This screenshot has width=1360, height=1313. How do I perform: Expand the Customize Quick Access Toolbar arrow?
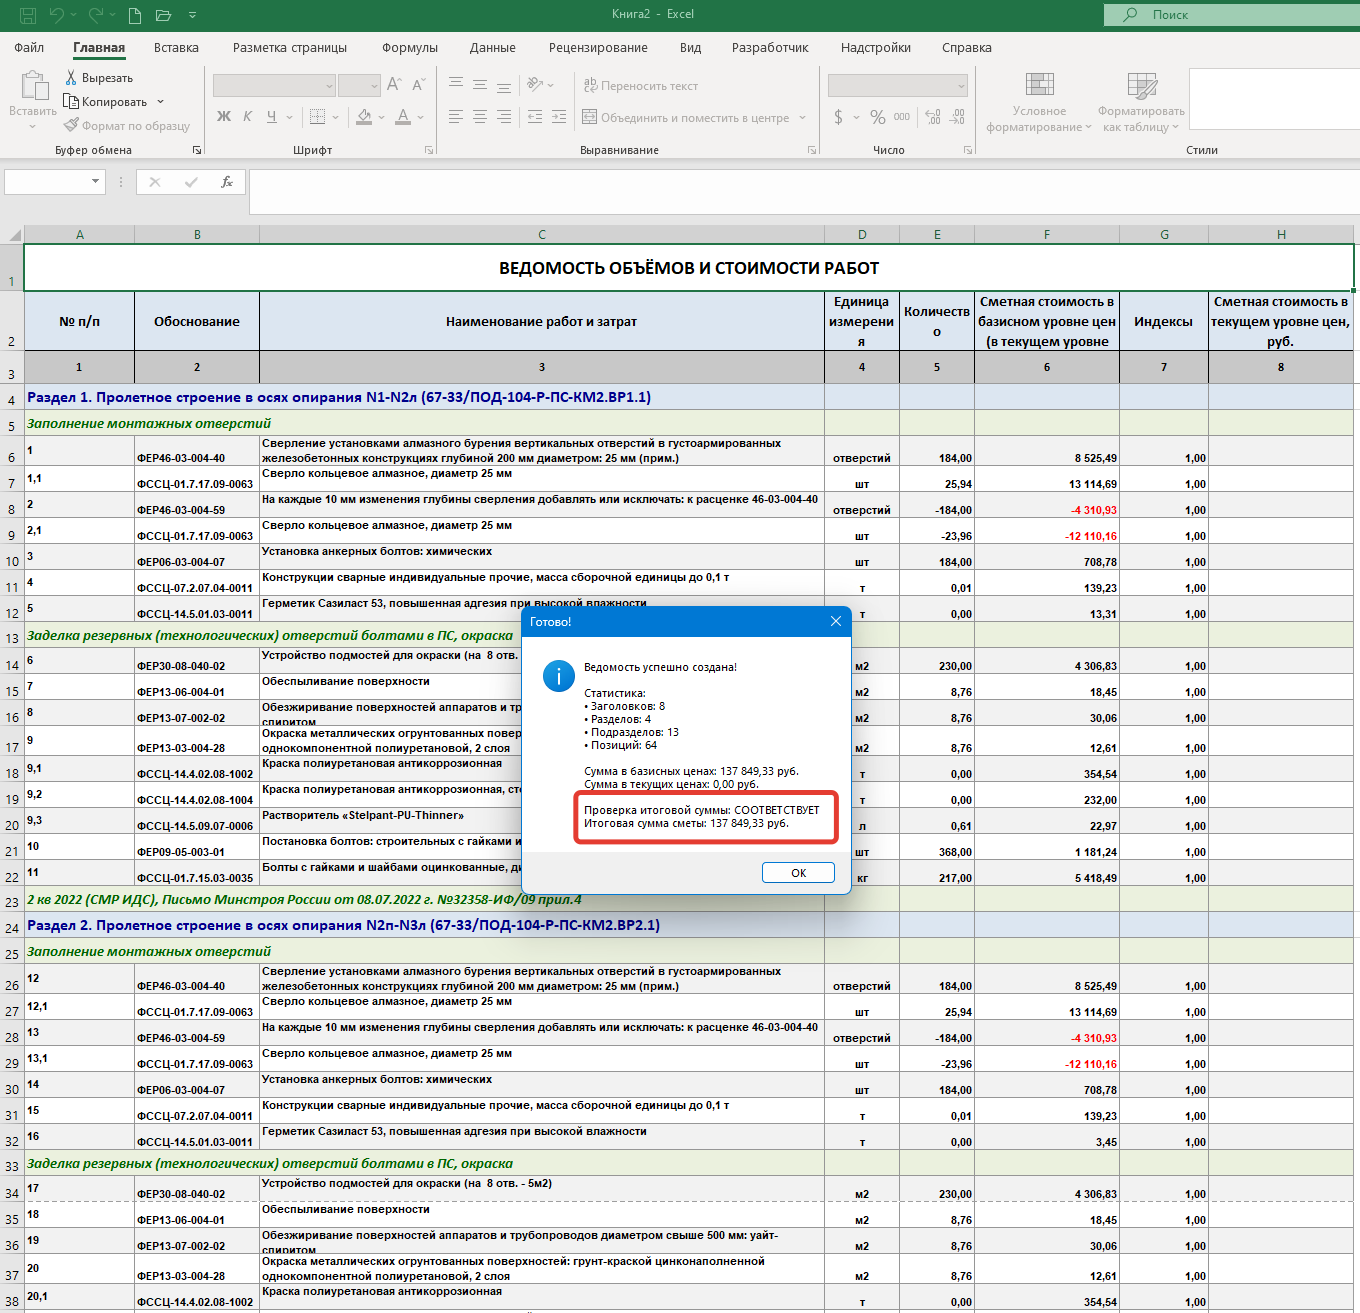(192, 15)
